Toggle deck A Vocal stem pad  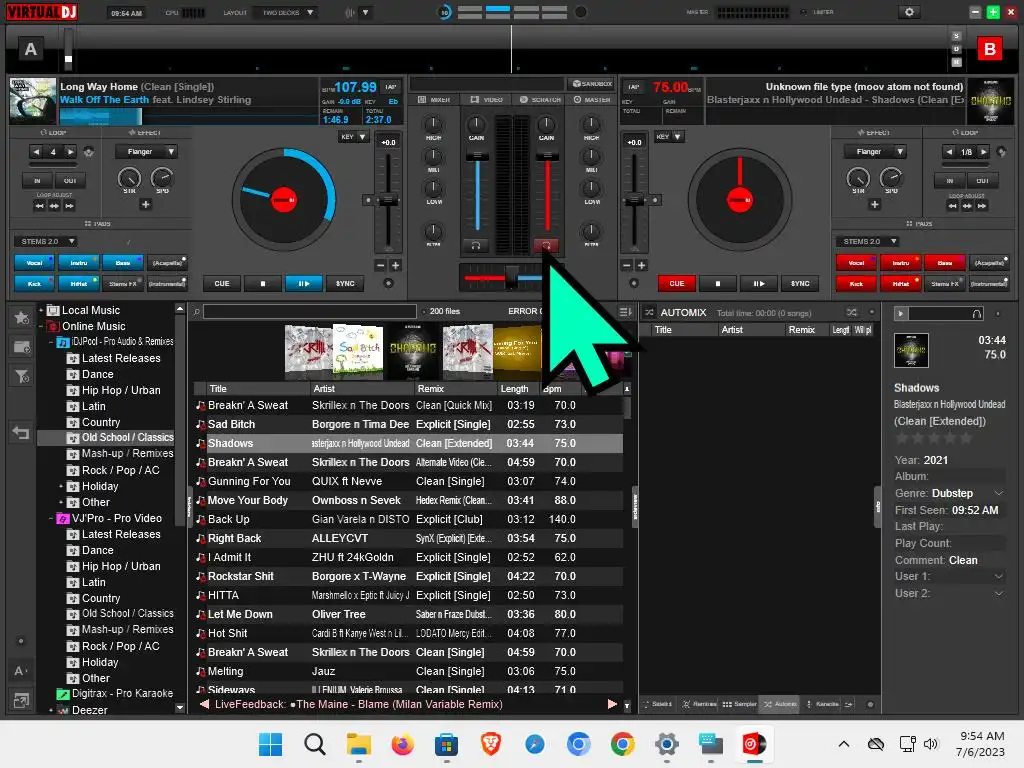[35, 263]
